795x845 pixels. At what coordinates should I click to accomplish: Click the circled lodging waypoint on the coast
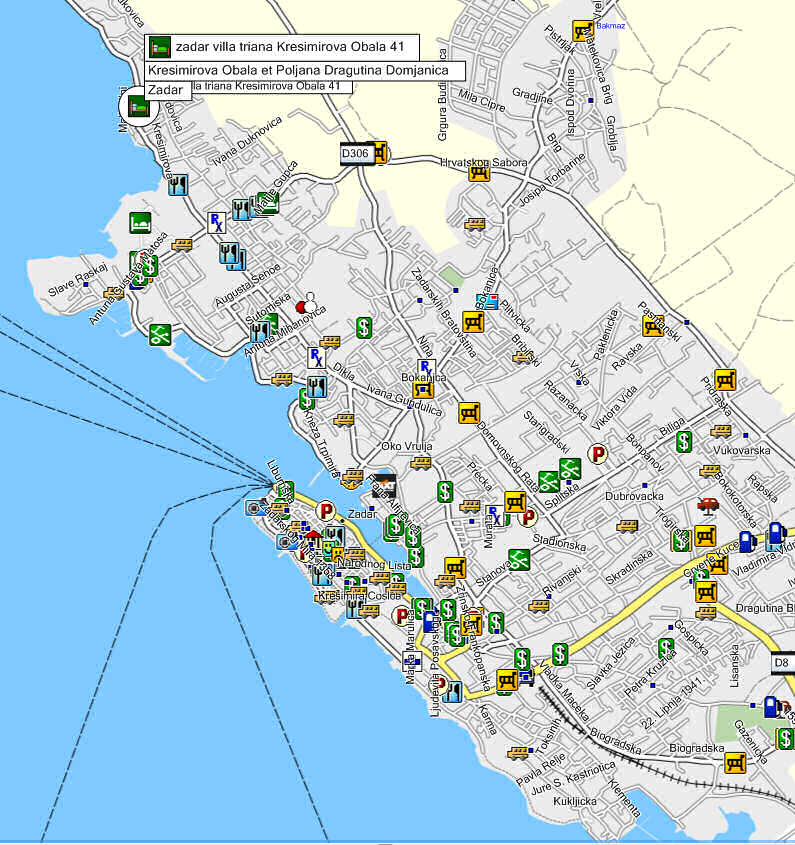click(138, 106)
